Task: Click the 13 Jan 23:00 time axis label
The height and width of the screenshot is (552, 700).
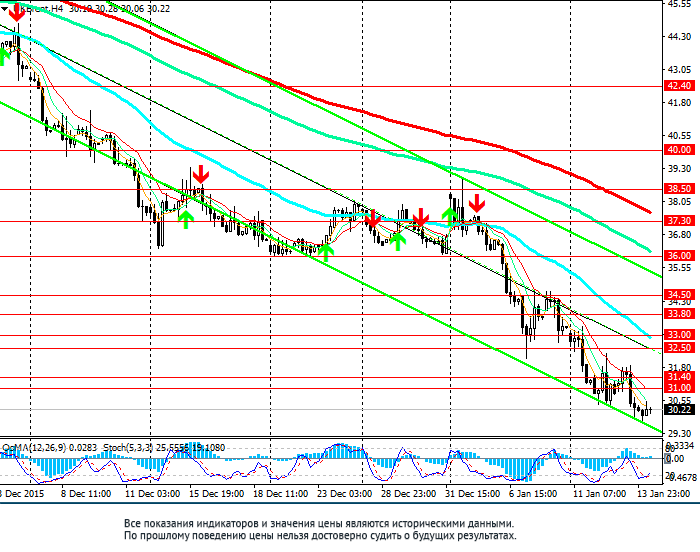Action: coord(663,494)
